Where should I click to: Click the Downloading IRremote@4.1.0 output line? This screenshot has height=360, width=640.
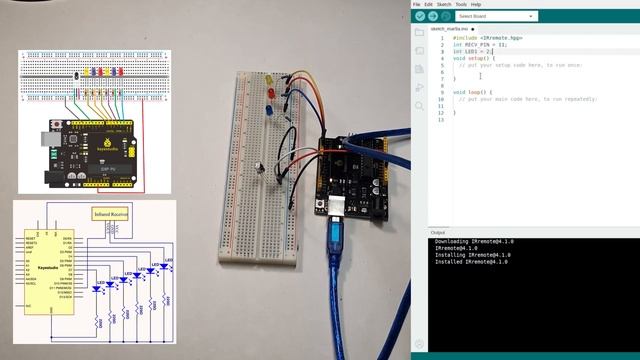tap(474, 241)
